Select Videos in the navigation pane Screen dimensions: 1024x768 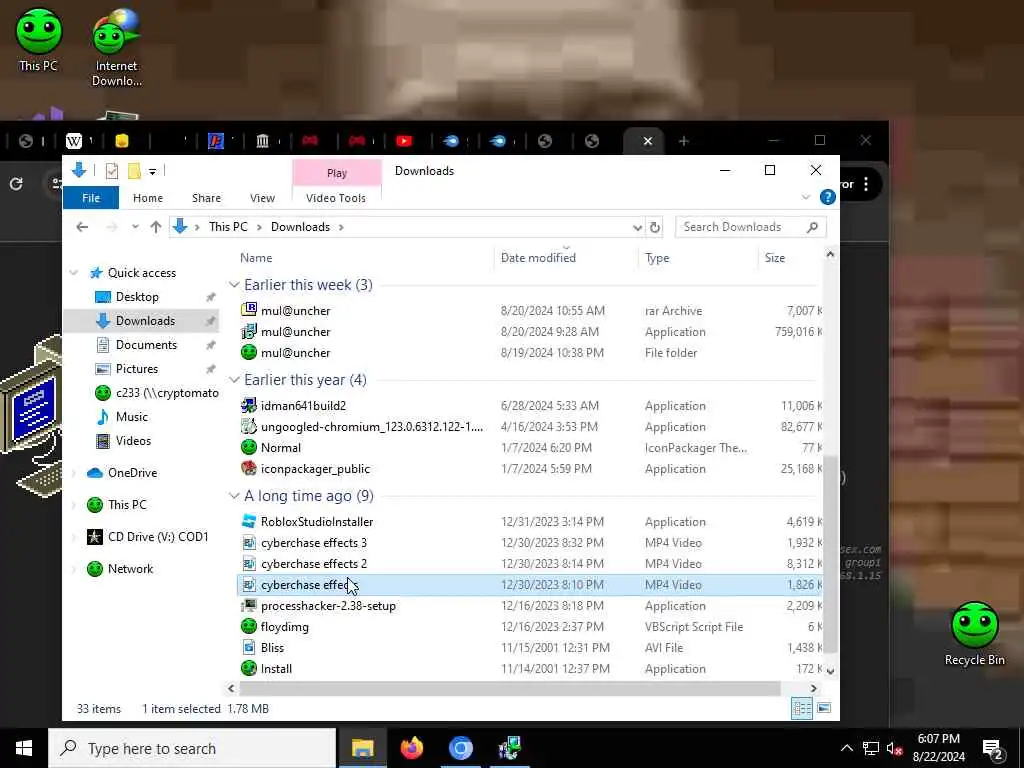pyautogui.click(x=133, y=441)
